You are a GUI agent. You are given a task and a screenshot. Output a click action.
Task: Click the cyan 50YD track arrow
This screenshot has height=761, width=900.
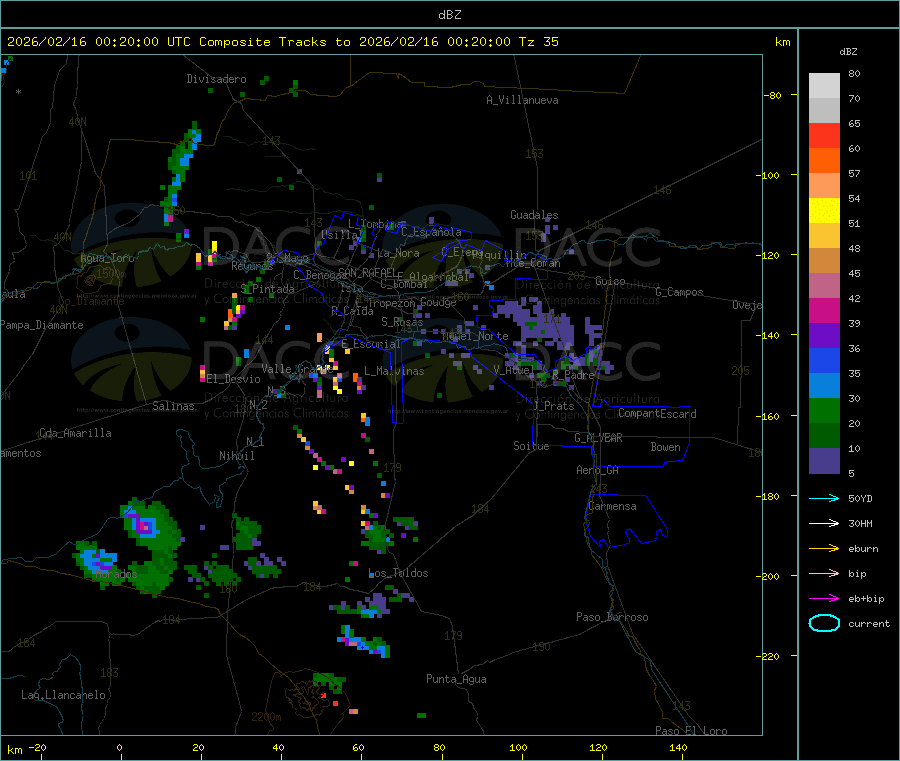pyautogui.click(x=824, y=498)
